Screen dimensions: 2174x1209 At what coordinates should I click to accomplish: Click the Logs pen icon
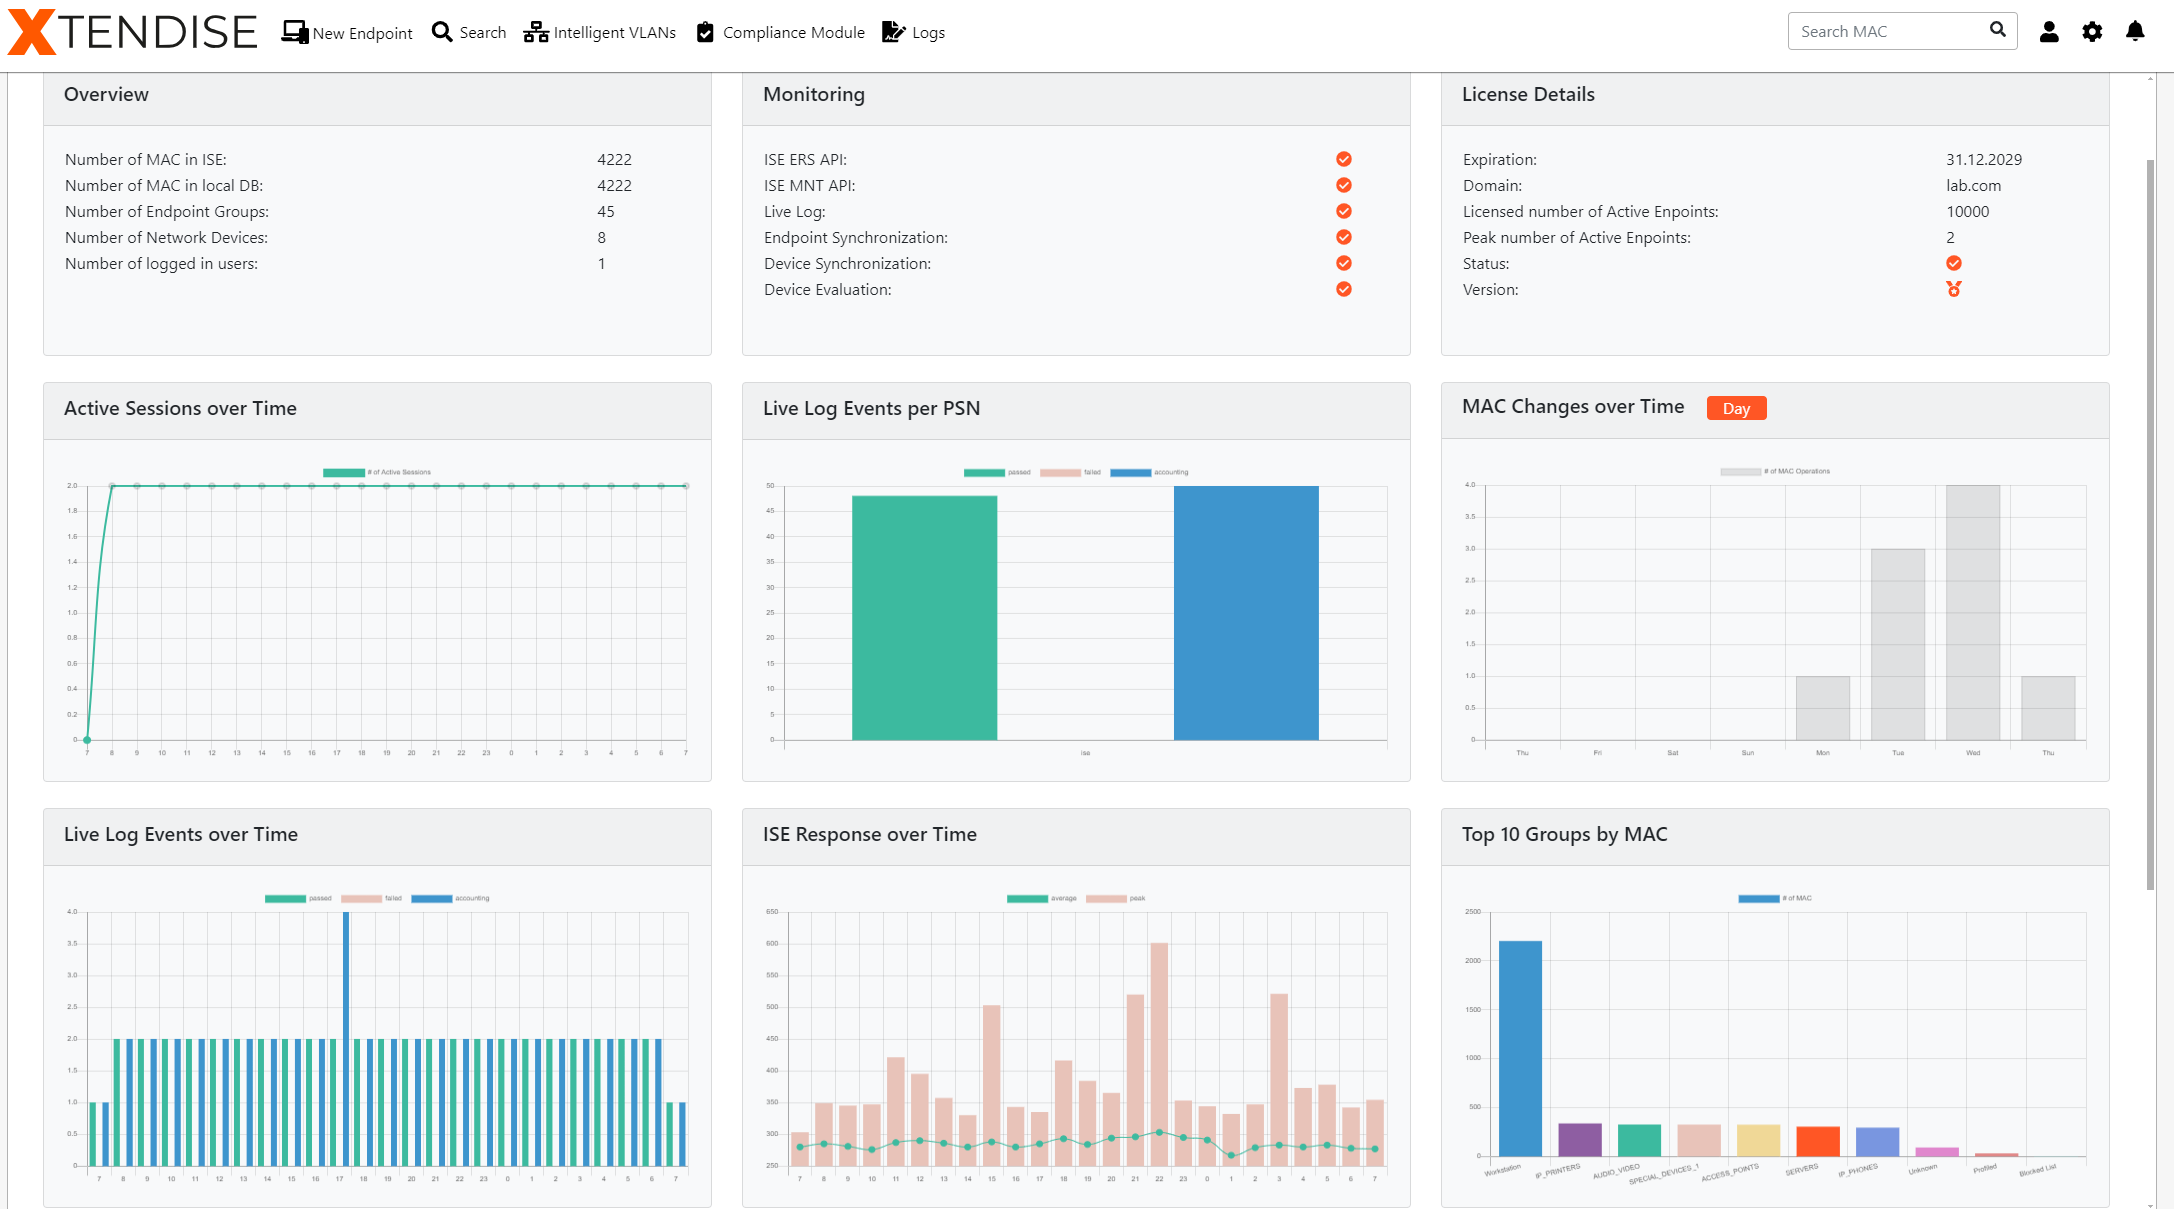pyautogui.click(x=893, y=32)
